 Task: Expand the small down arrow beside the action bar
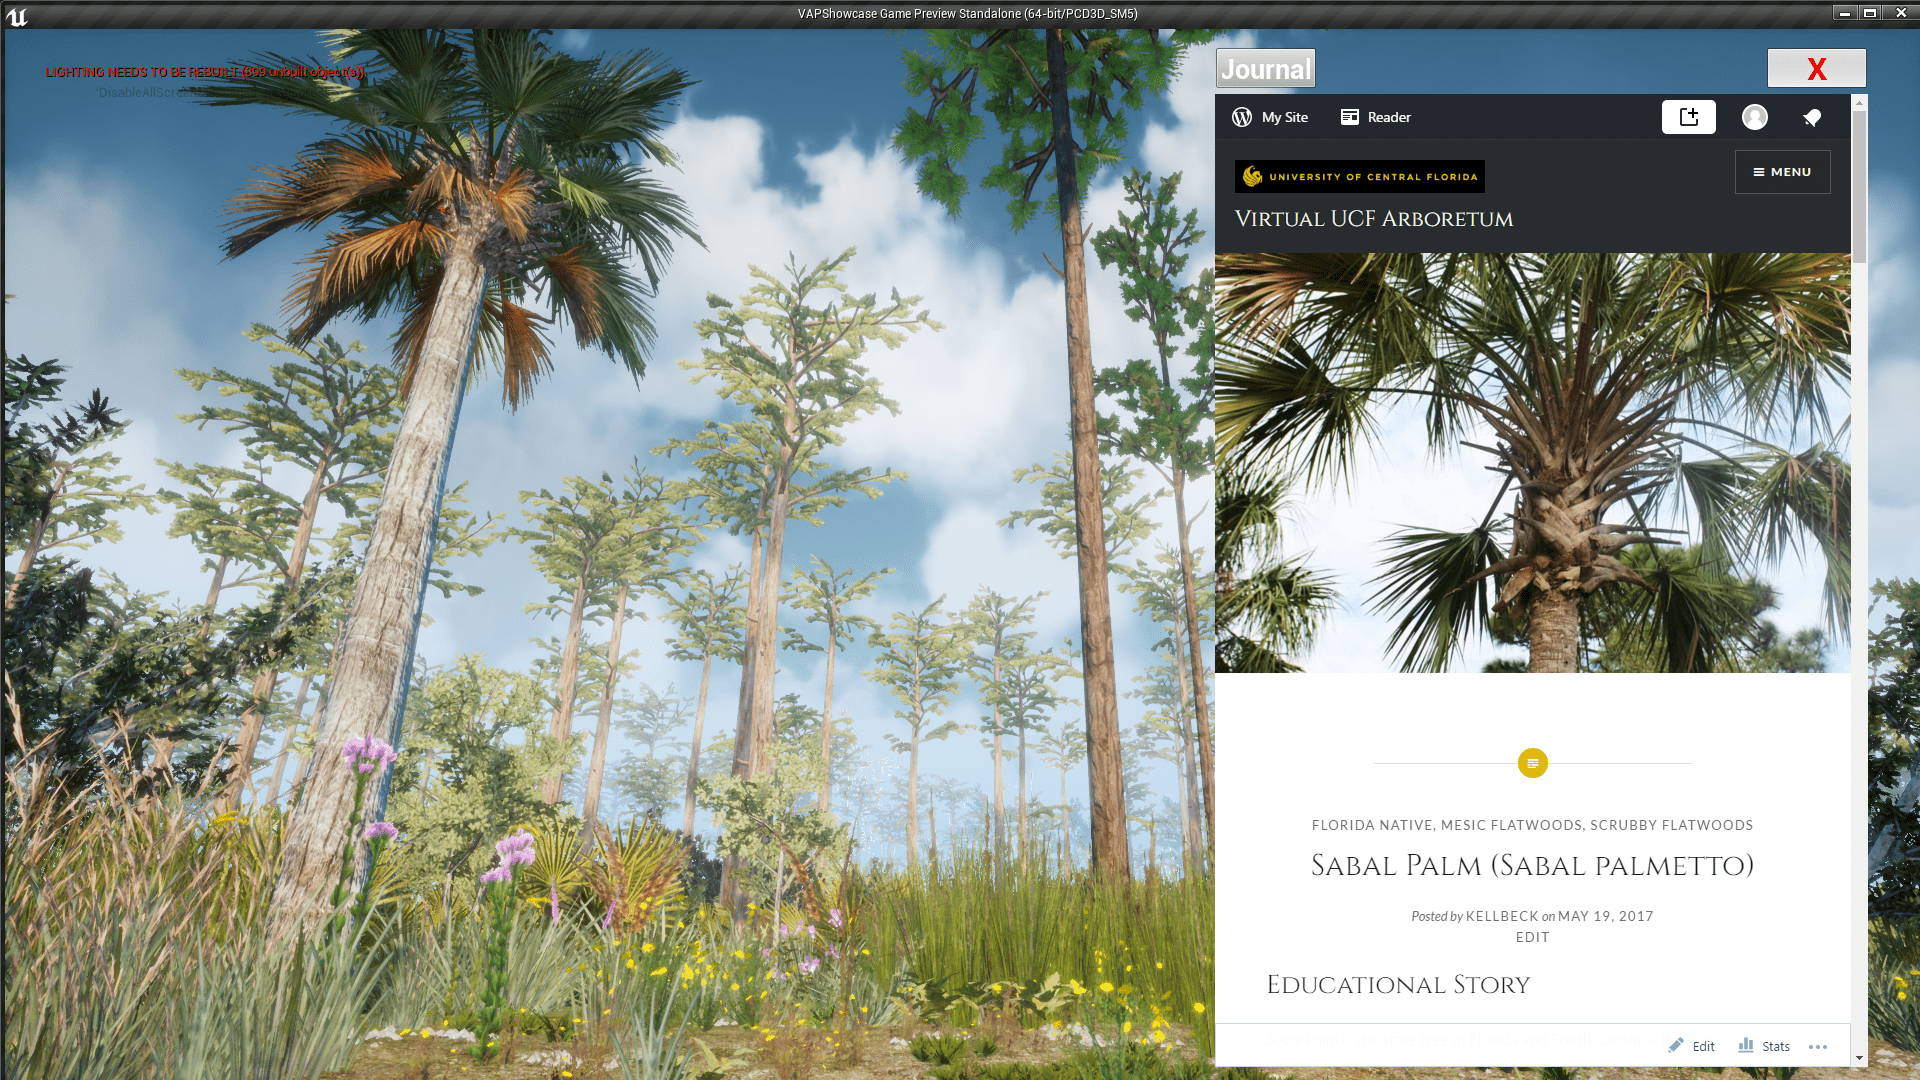1858,1058
